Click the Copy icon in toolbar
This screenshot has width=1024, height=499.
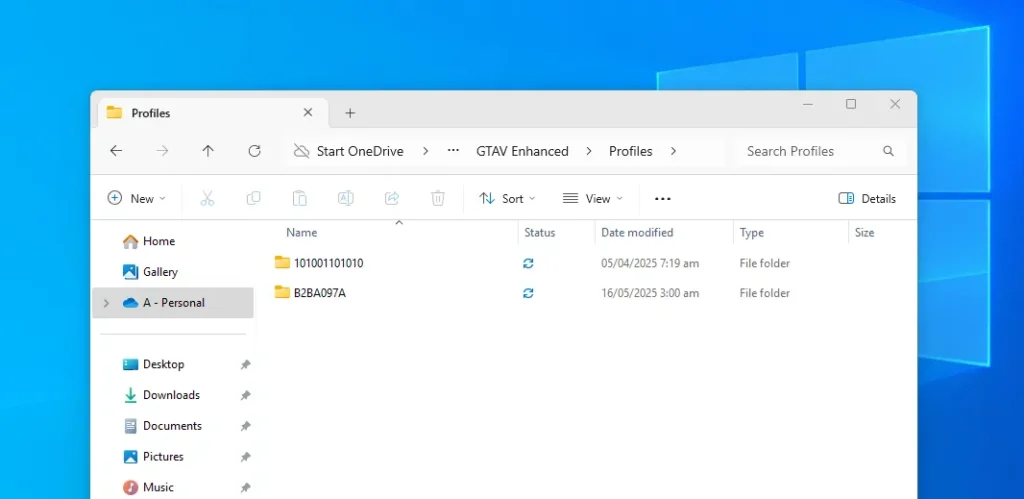pyautogui.click(x=253, y=198)
